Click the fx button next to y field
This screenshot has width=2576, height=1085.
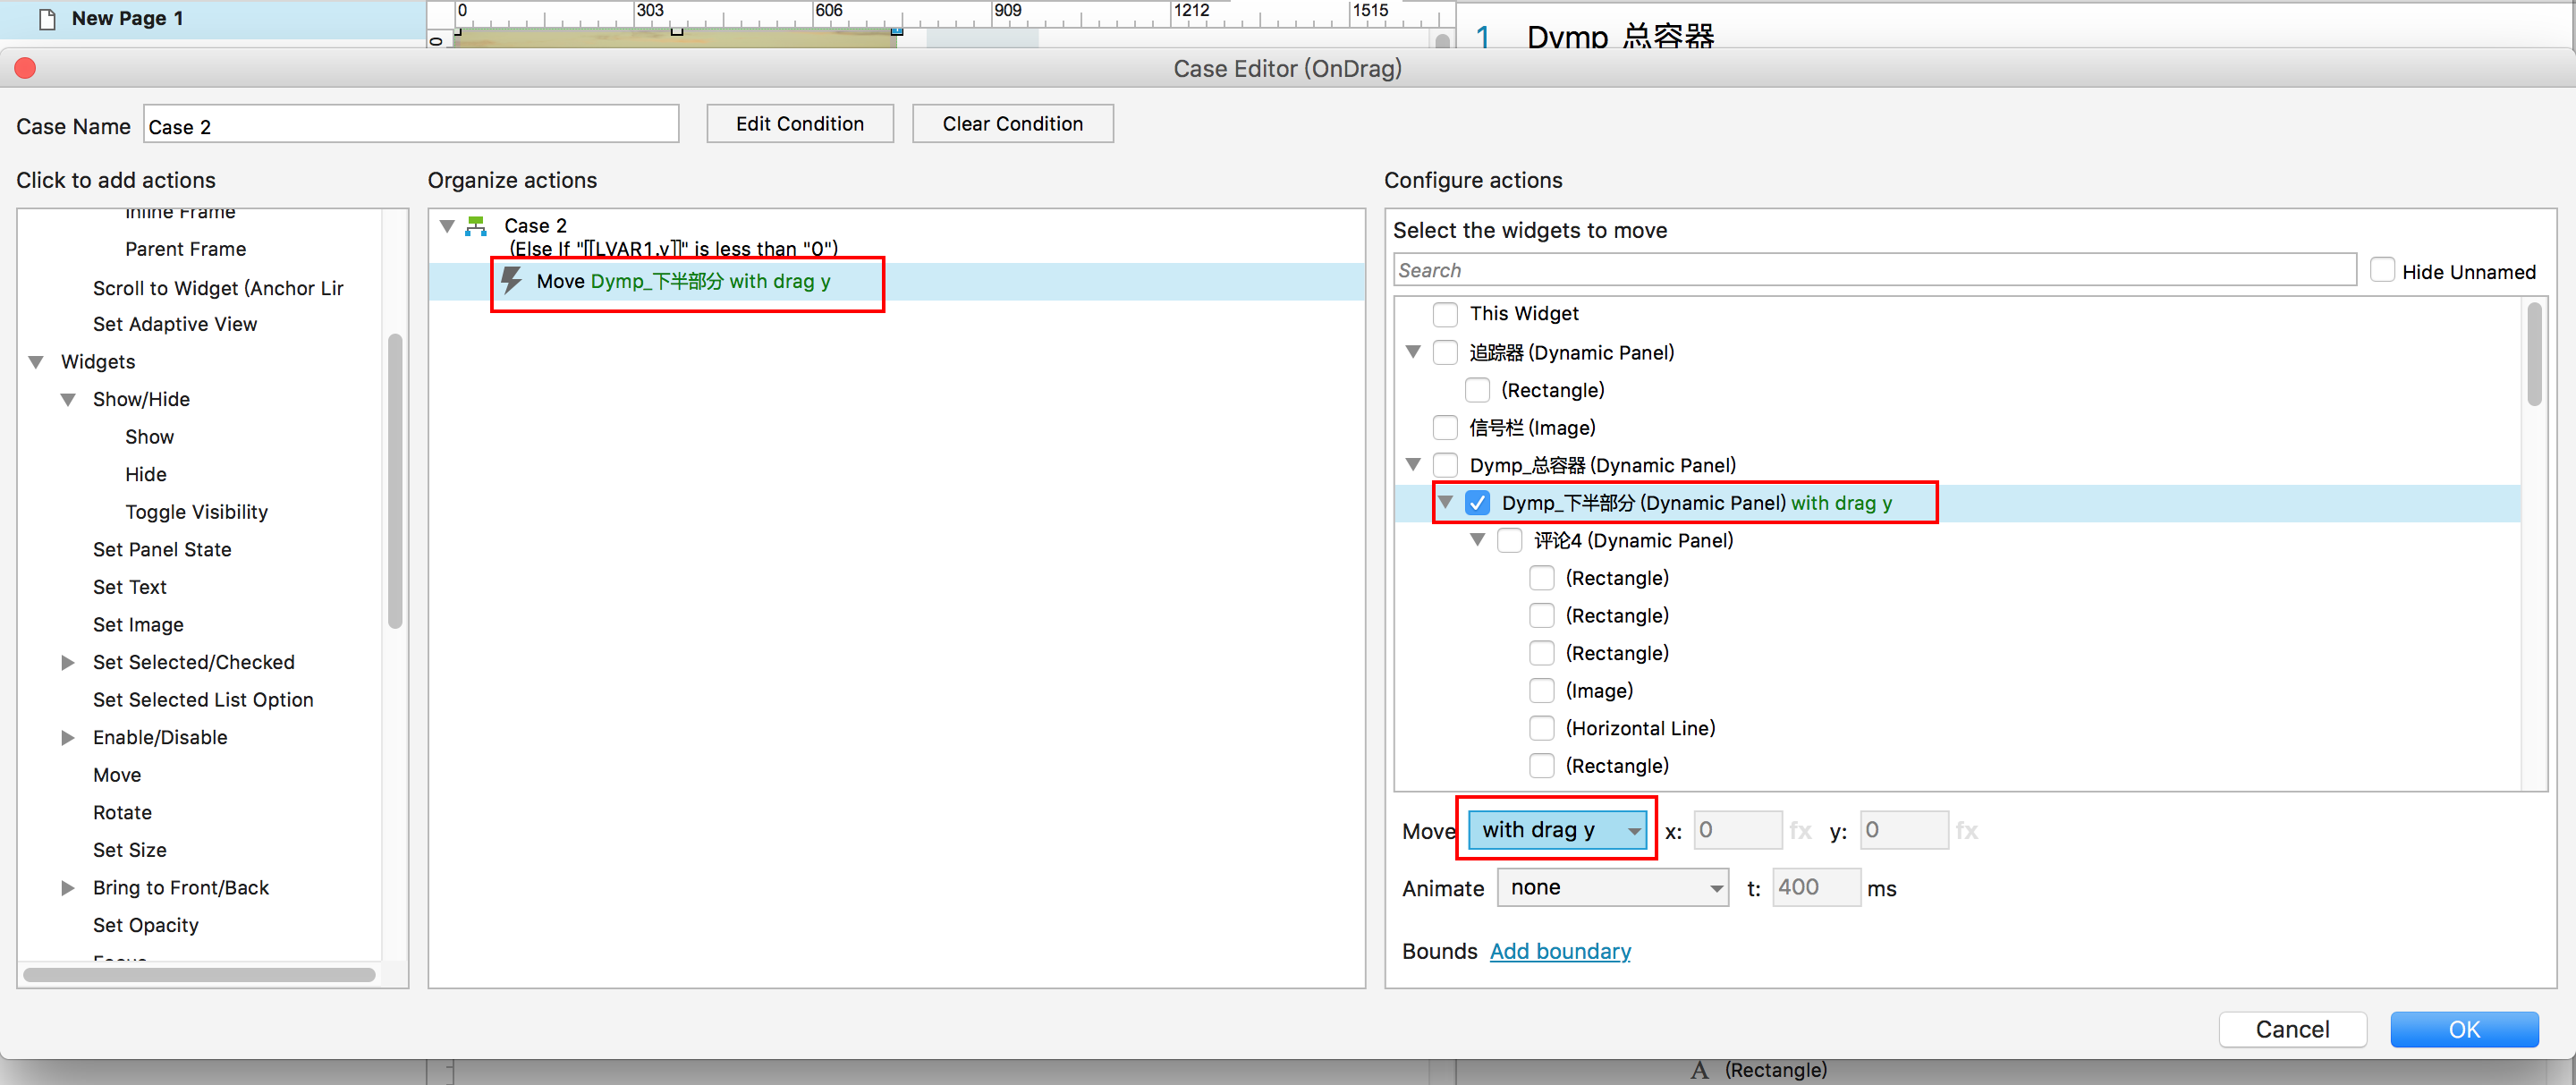tap(1966, 830)
